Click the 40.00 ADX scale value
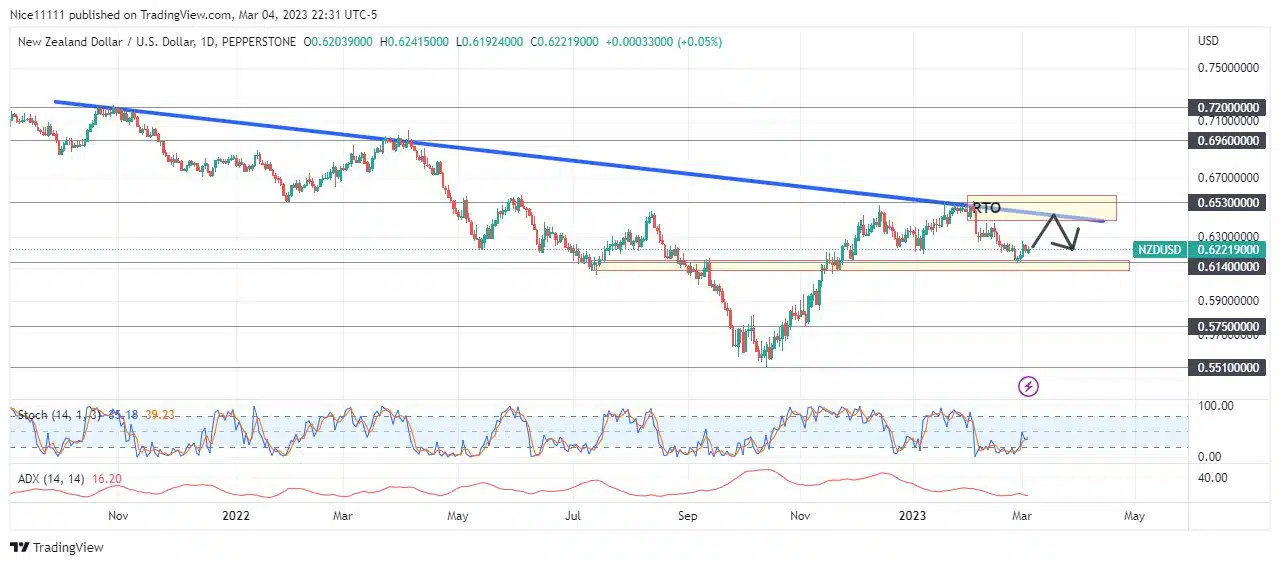 click(1213, 478)
